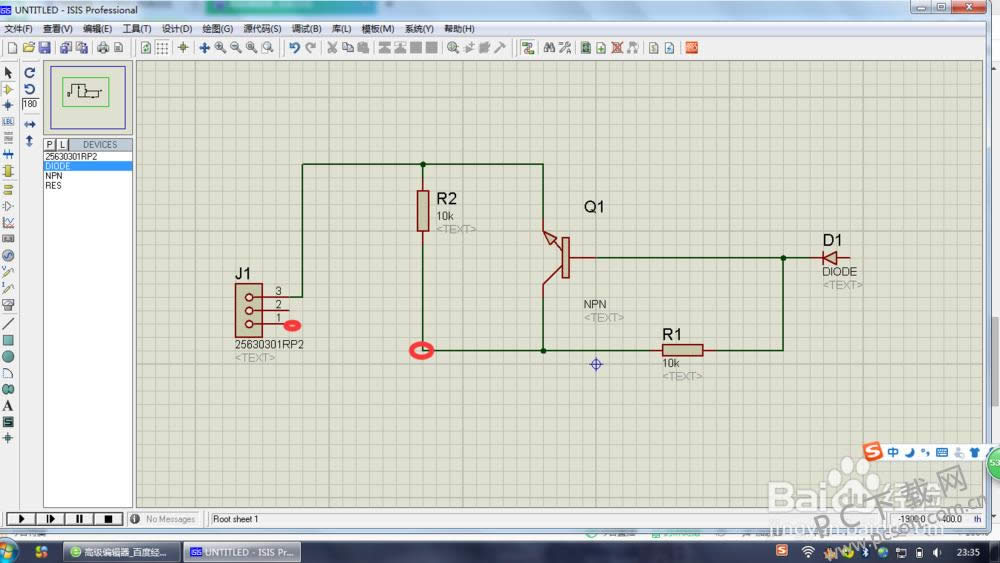Screen dimensions: 1000x563
Task: Click the zoom in magnifier icon
Action: click(220, 47)
